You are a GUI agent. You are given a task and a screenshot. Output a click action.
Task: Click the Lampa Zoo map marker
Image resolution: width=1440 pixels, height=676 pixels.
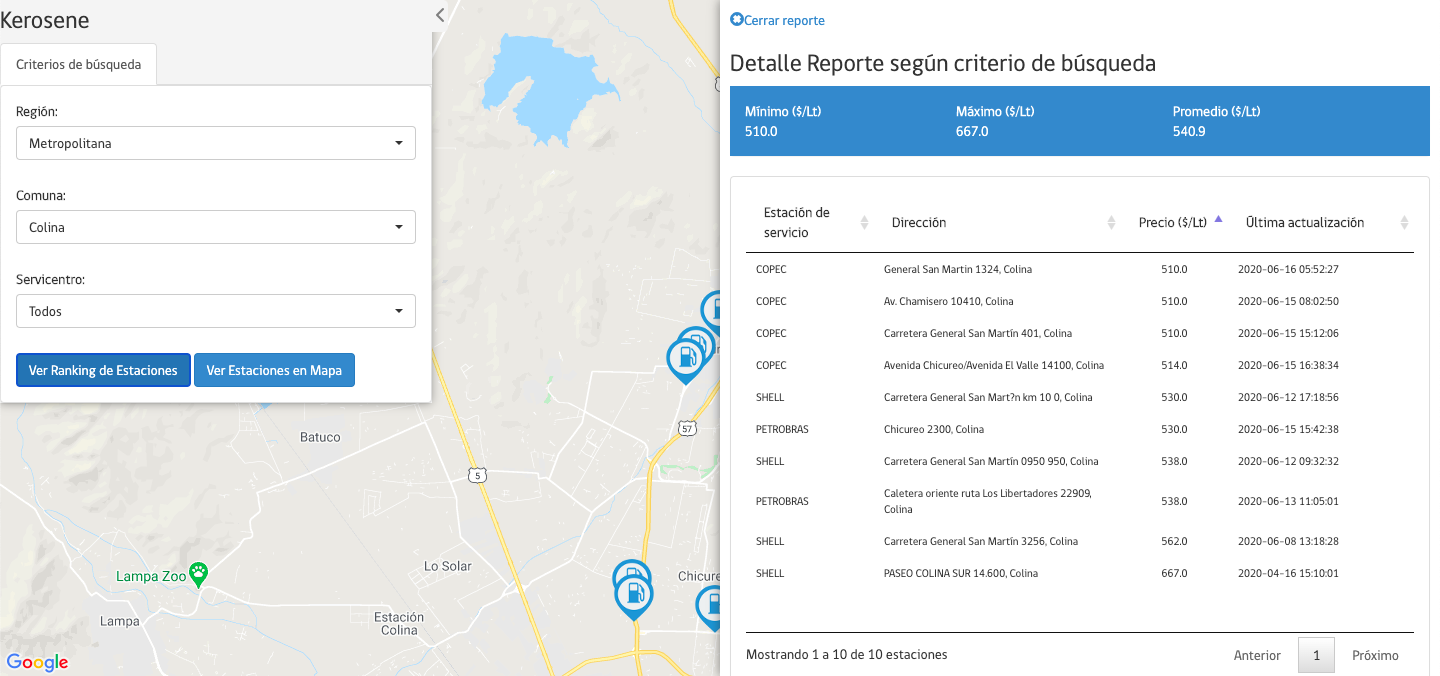[199, 574]
